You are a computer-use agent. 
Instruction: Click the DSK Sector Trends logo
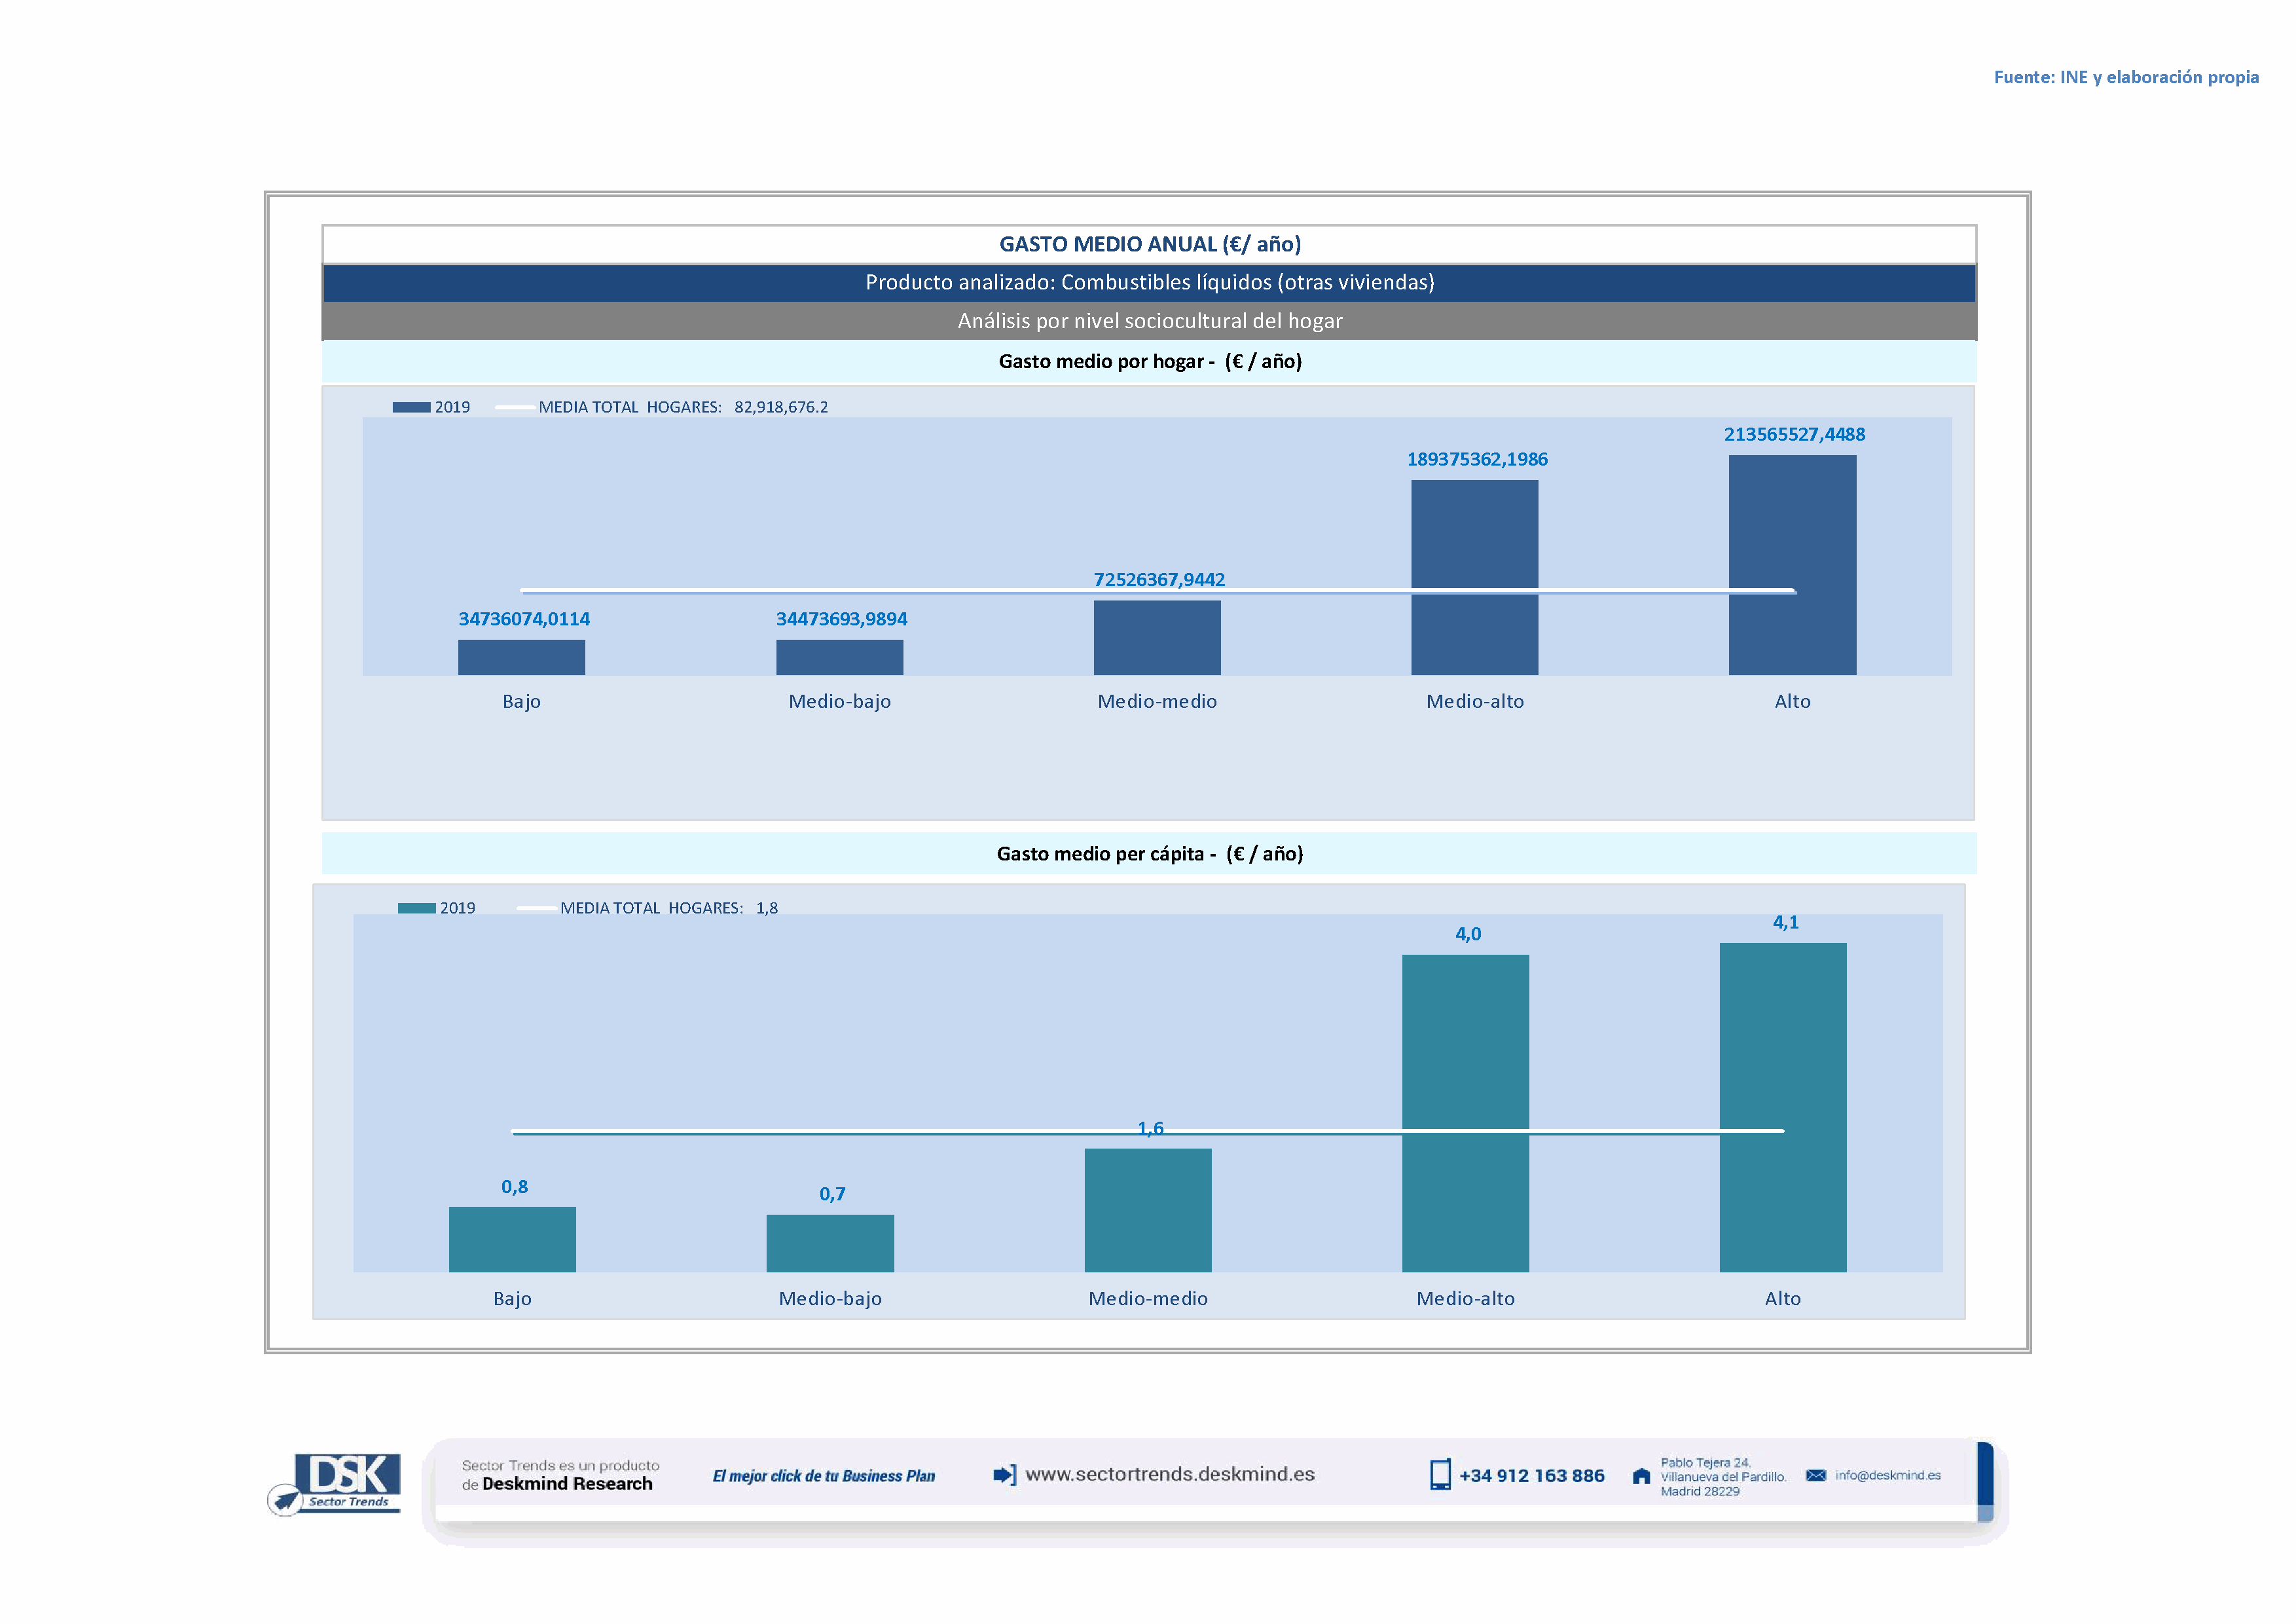tap(335, 1483)
